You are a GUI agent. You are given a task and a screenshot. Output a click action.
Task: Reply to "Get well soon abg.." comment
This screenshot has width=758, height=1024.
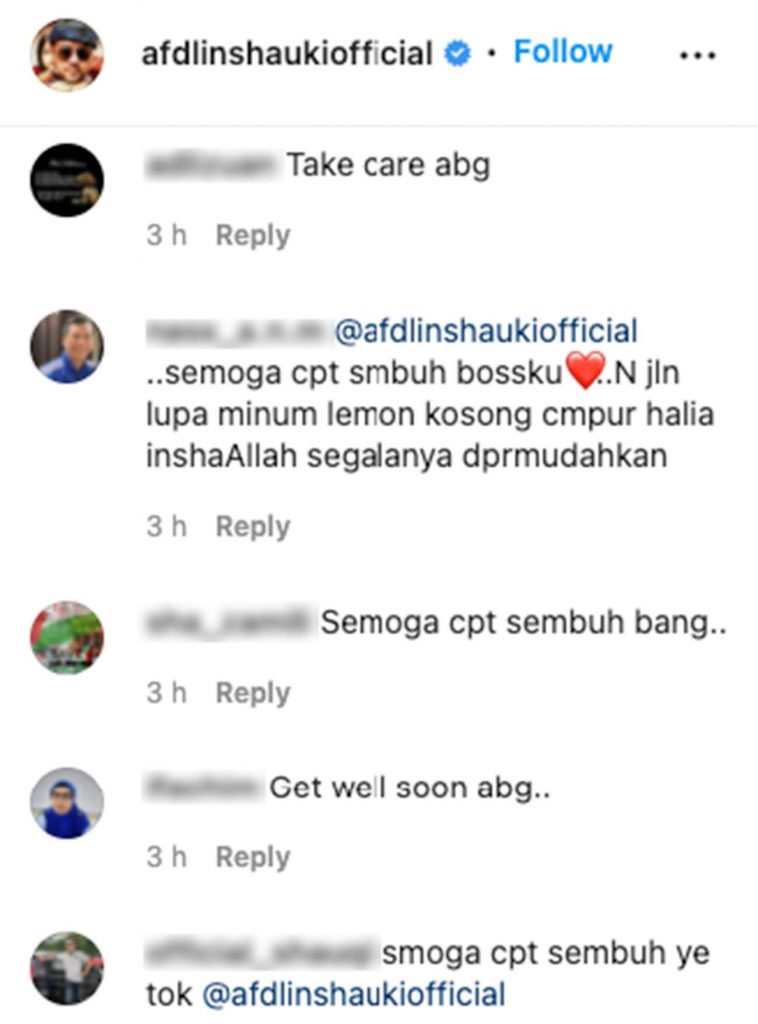253,857
